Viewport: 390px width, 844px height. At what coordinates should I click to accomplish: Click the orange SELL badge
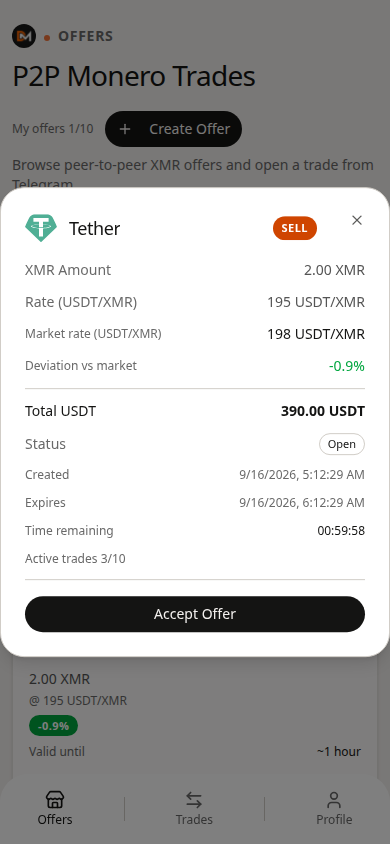pyautogui.click(x=295, y=228)
